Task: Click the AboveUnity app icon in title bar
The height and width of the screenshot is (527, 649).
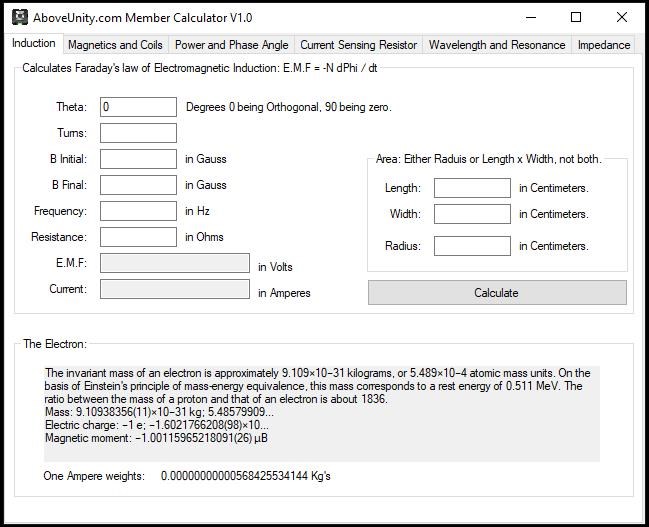Action: (20, 17)
